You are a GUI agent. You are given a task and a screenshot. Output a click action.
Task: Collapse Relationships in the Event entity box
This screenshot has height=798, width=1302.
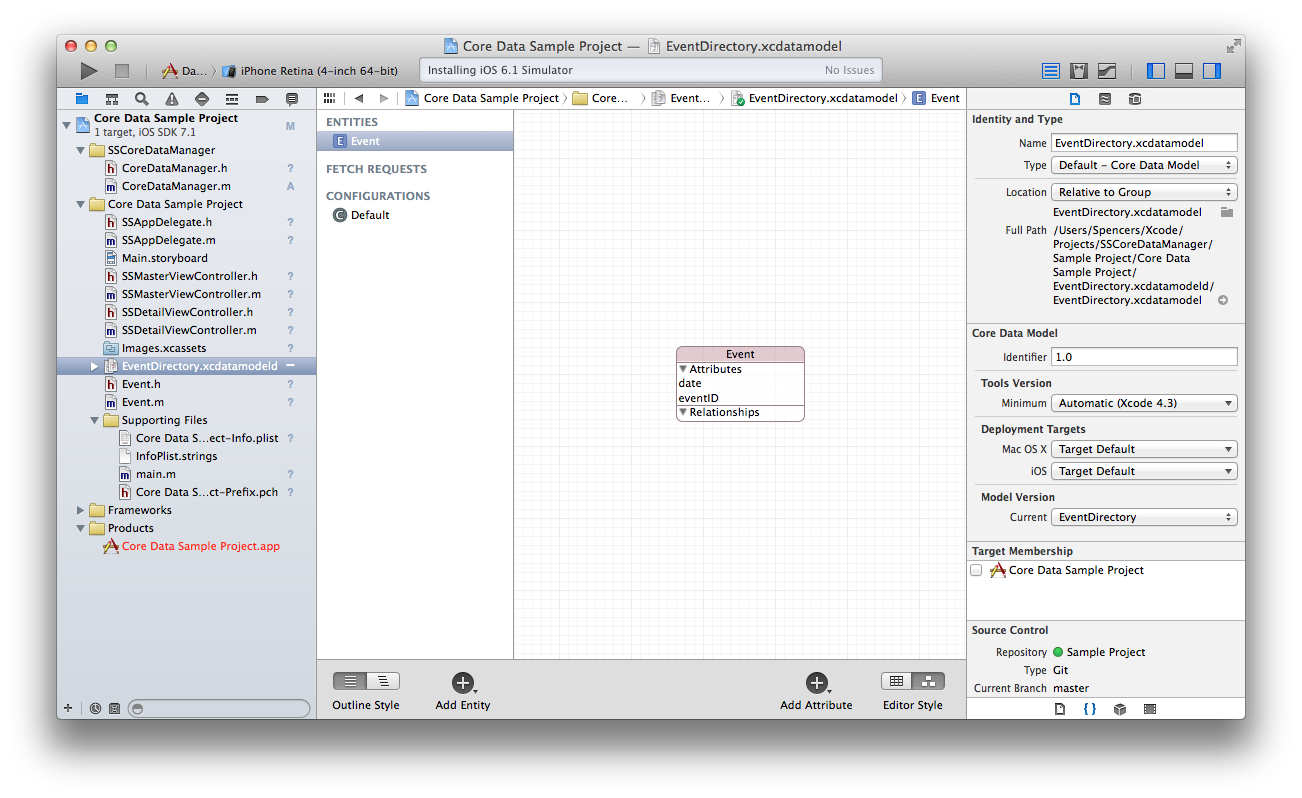coord(683,412)
